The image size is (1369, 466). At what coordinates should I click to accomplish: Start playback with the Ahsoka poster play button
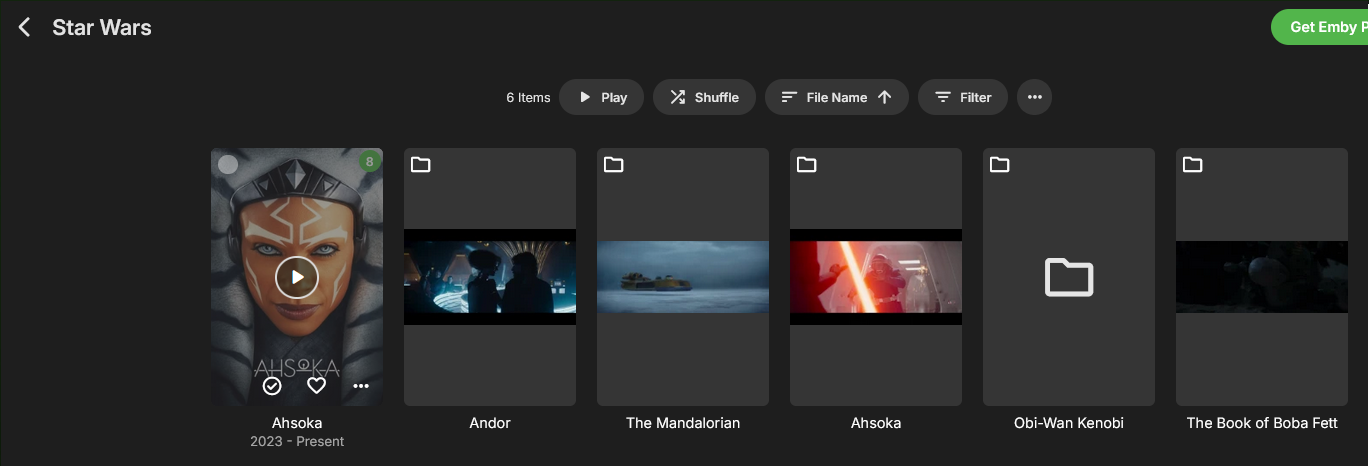coord(297,277)
